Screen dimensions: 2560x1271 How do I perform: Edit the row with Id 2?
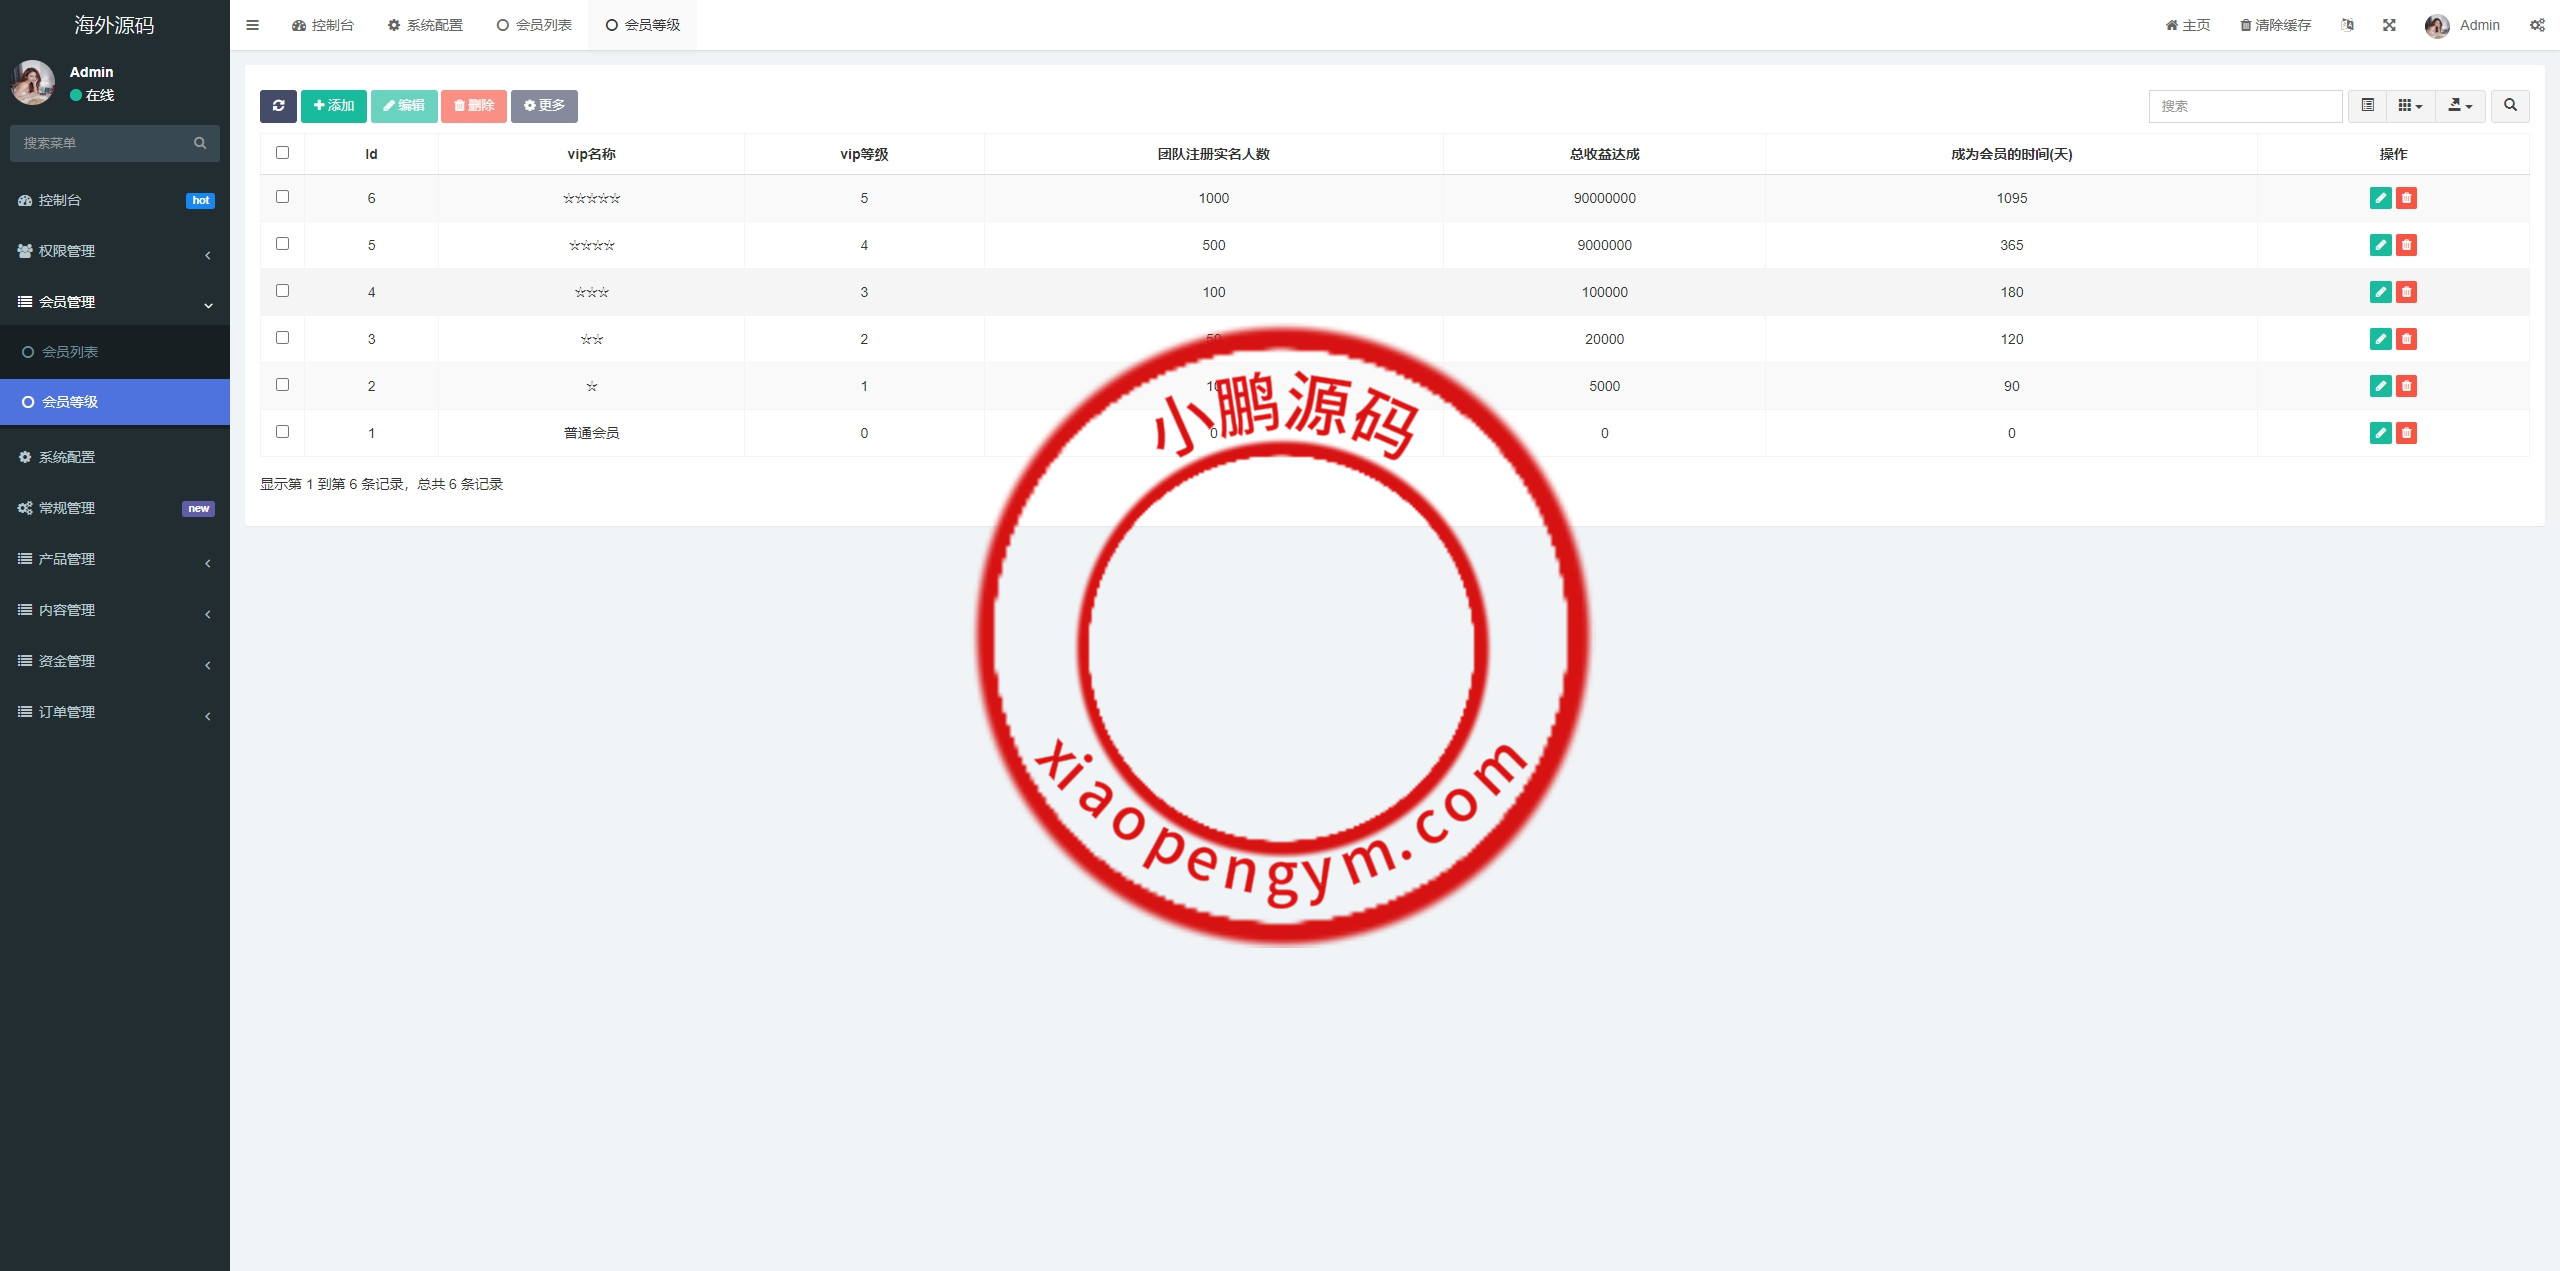click(x=2380, y=386)
